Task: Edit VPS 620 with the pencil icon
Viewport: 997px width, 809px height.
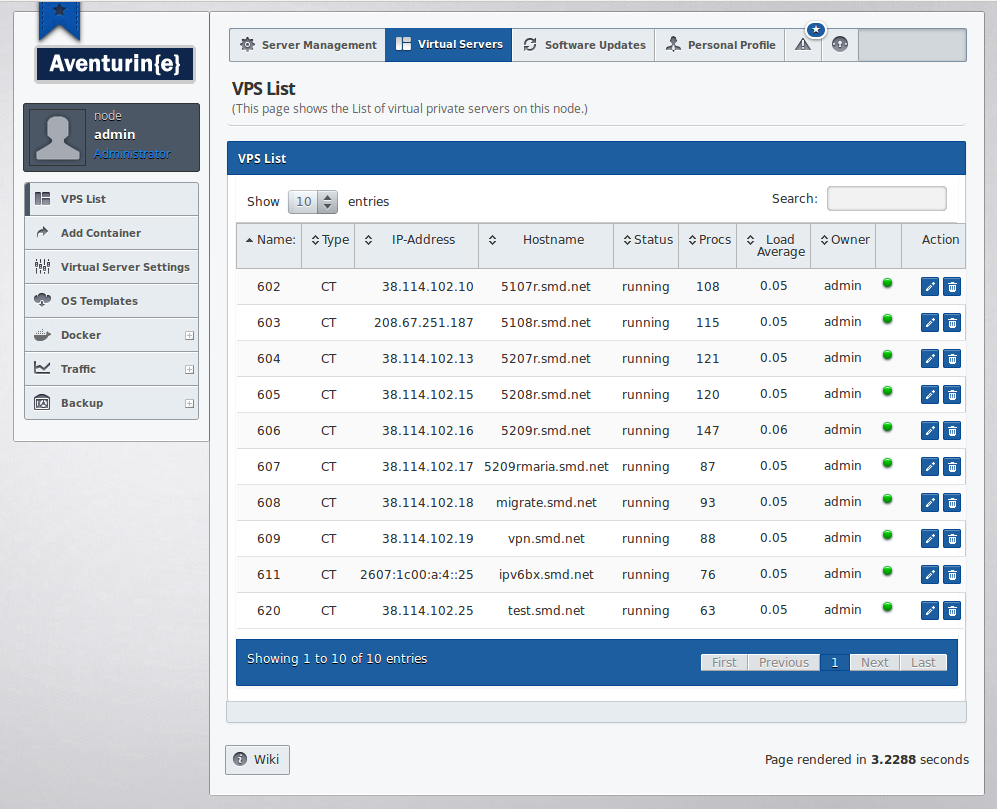Action: [930, 611]
